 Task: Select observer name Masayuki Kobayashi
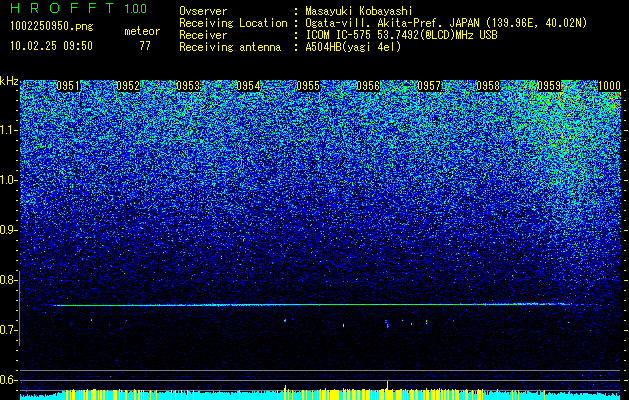click(x=359, y=11)
